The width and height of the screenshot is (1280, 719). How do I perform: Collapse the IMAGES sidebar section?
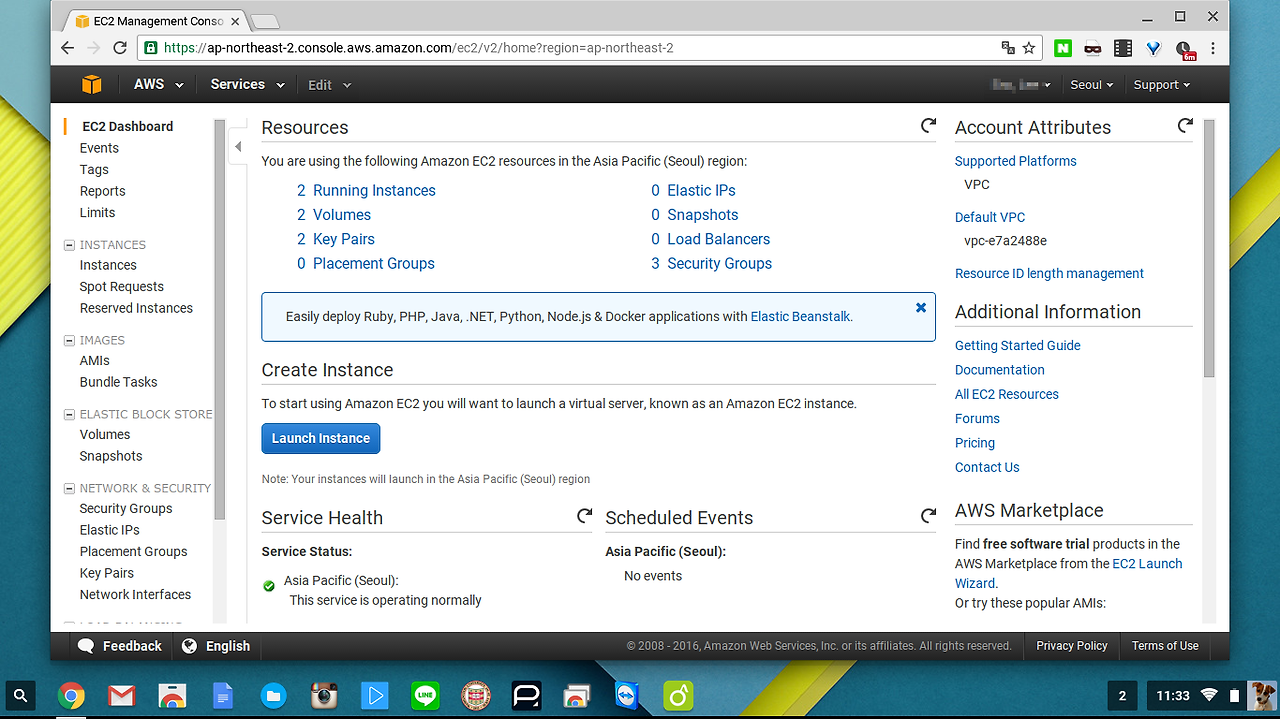(70, 341)
